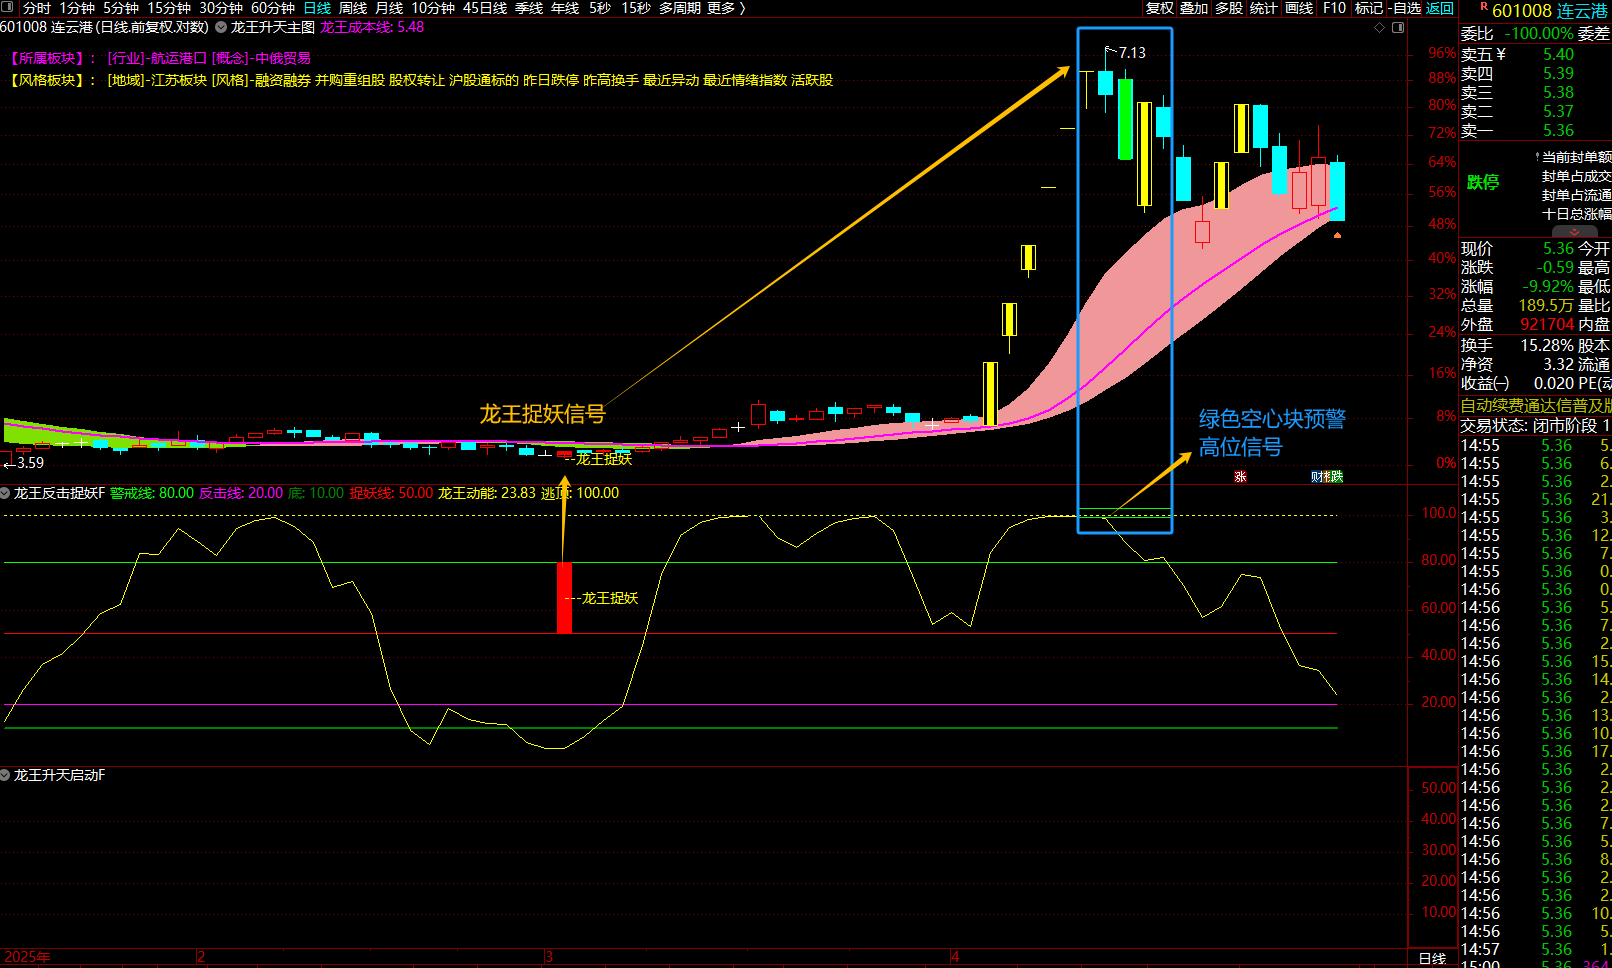
Task: Open F10 company information
Action: [1334, 8]
